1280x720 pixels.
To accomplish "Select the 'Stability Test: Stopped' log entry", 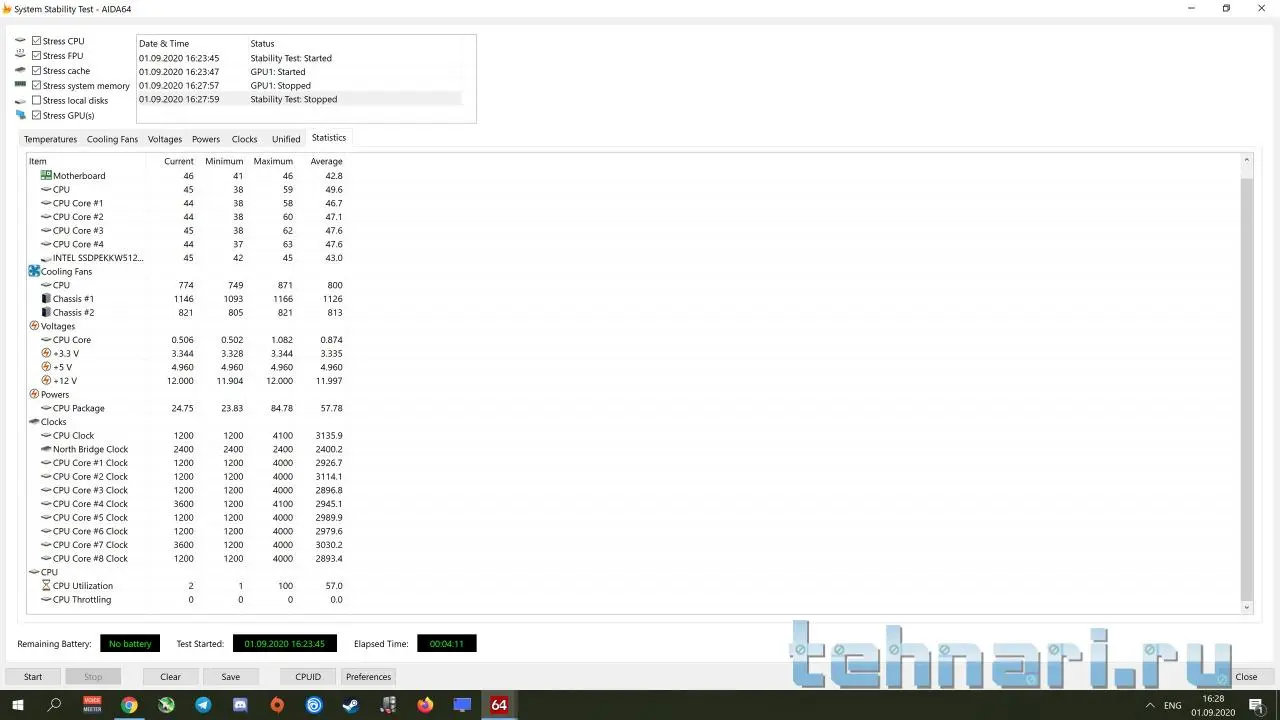I will tap(300, 99).
